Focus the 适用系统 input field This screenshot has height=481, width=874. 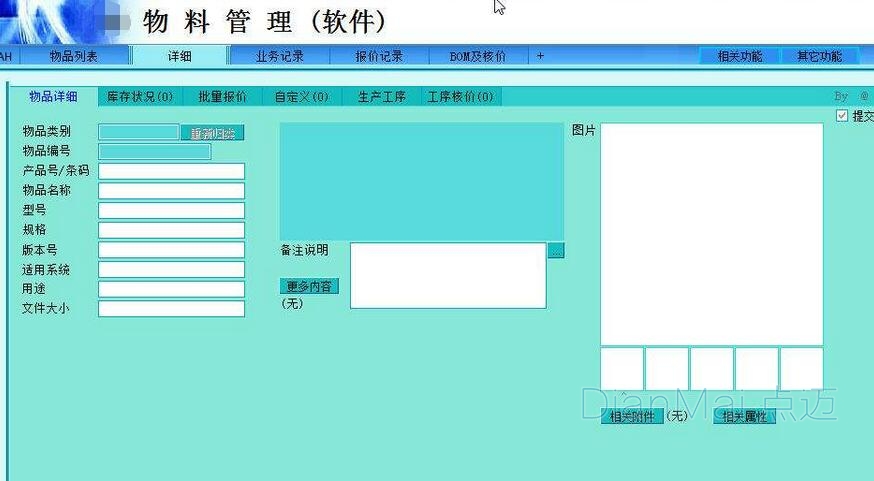172,270
